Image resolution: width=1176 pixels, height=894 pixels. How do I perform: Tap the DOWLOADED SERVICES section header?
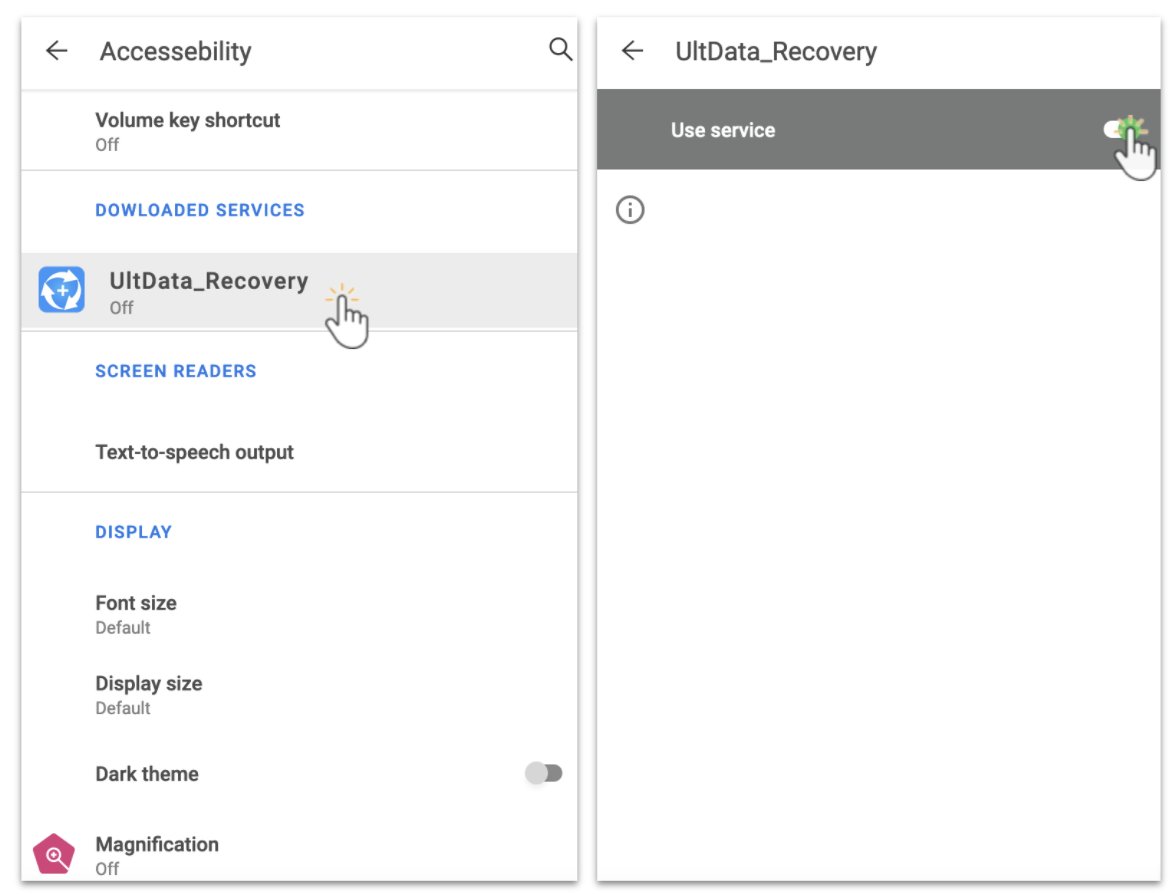click(200, 210)
